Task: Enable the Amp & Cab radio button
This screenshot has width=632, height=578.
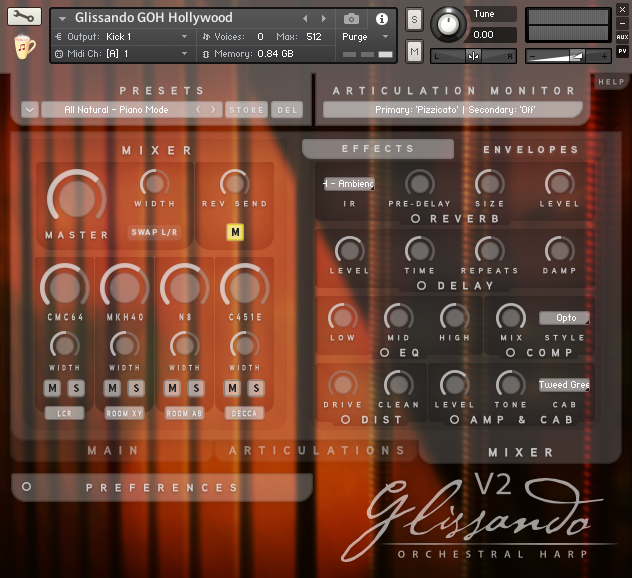Action: pos(454,420)
